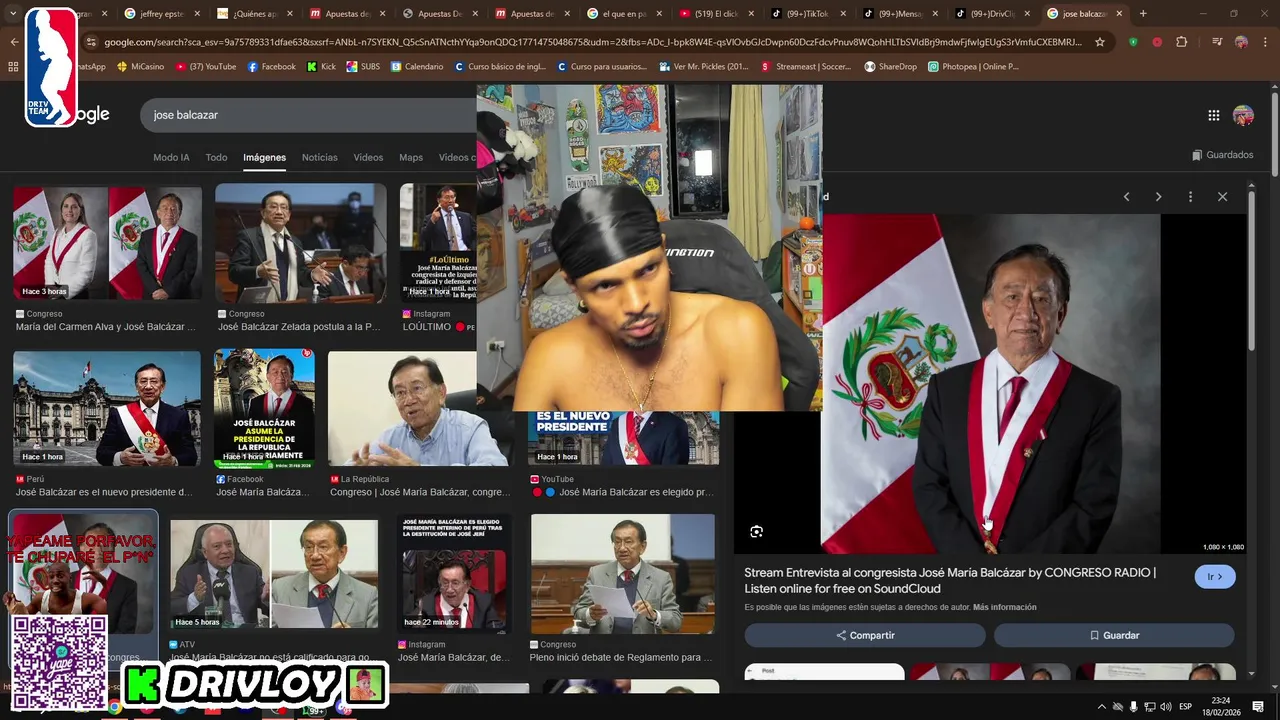Switch to the (519) El click YouTube tab
Image resolution: width=1280 pixels, height=720 pixels.
pos(715,14)
